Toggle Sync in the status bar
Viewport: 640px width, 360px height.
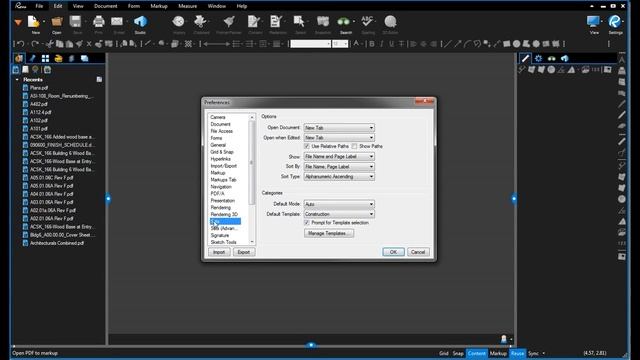tap(533, 353)
